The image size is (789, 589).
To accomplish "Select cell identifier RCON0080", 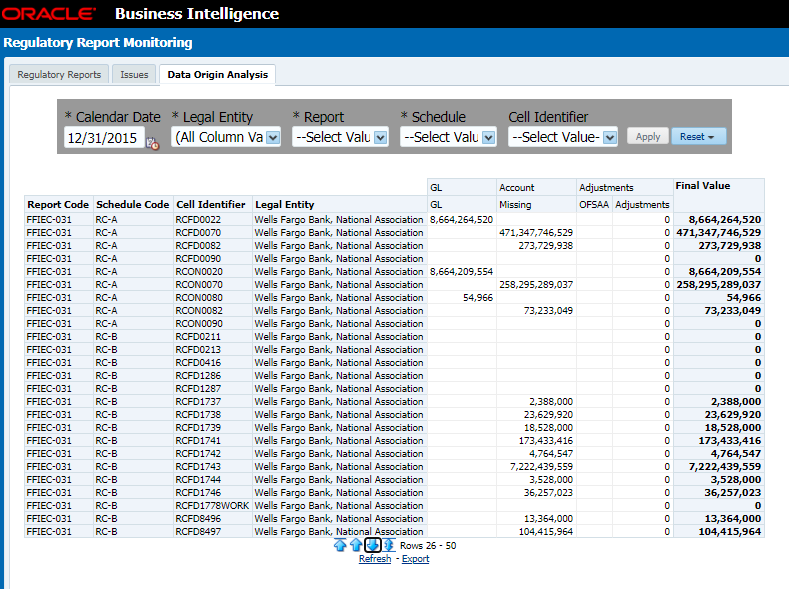I will (x=199, y=298).
